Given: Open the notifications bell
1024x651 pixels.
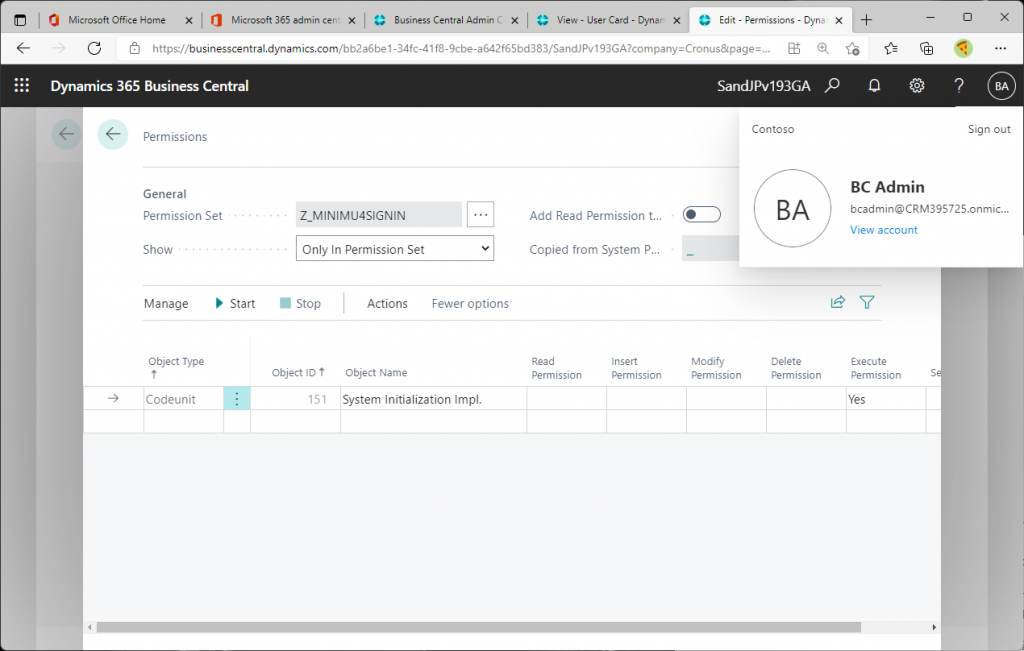Looking at the screenshot, I should pyautogui.click(x=874, y=86).
